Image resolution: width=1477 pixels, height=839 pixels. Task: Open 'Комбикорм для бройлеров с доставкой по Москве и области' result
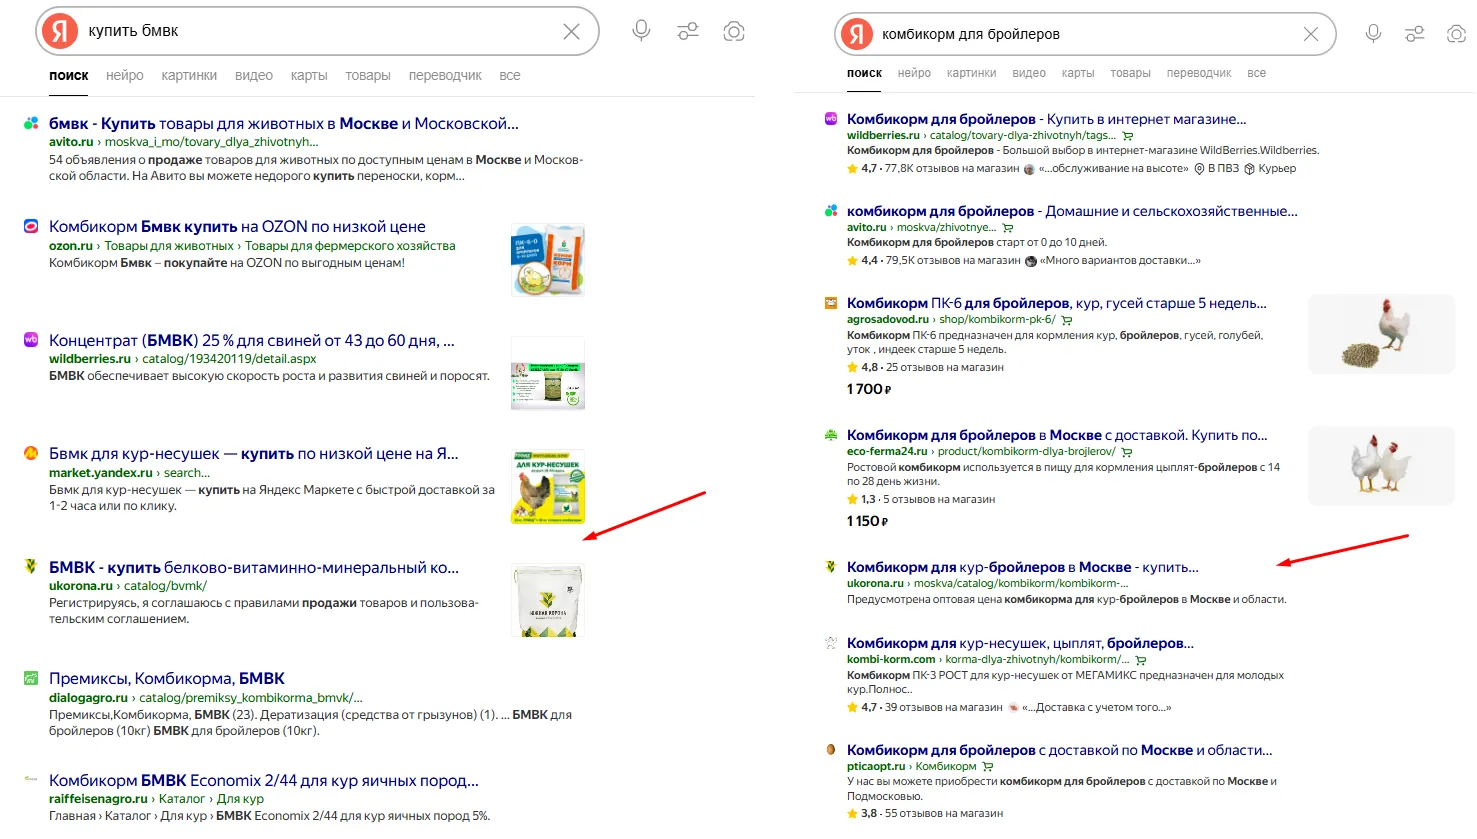1060,750
